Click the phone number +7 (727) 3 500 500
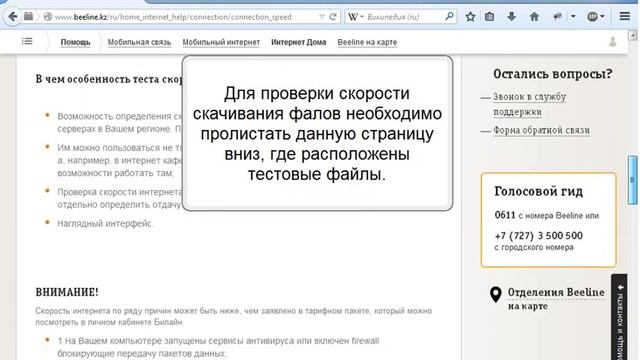Screen dimensions: 640x360 tap(538, 236)
